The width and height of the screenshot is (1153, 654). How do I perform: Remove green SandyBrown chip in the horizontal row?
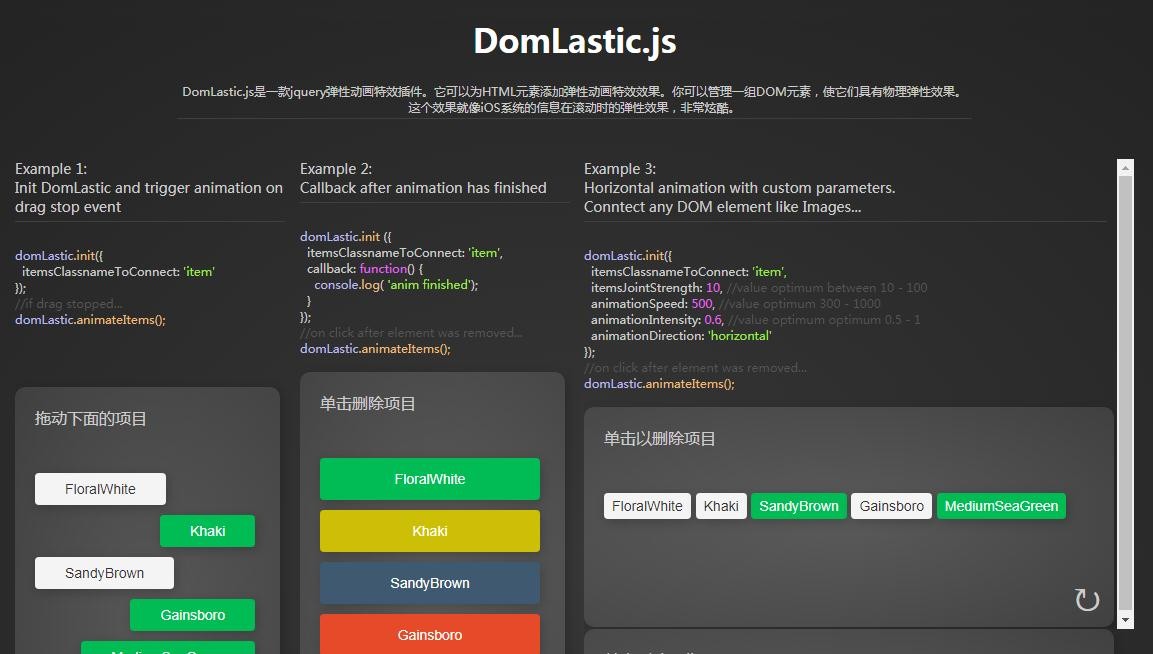coord(799,506)
